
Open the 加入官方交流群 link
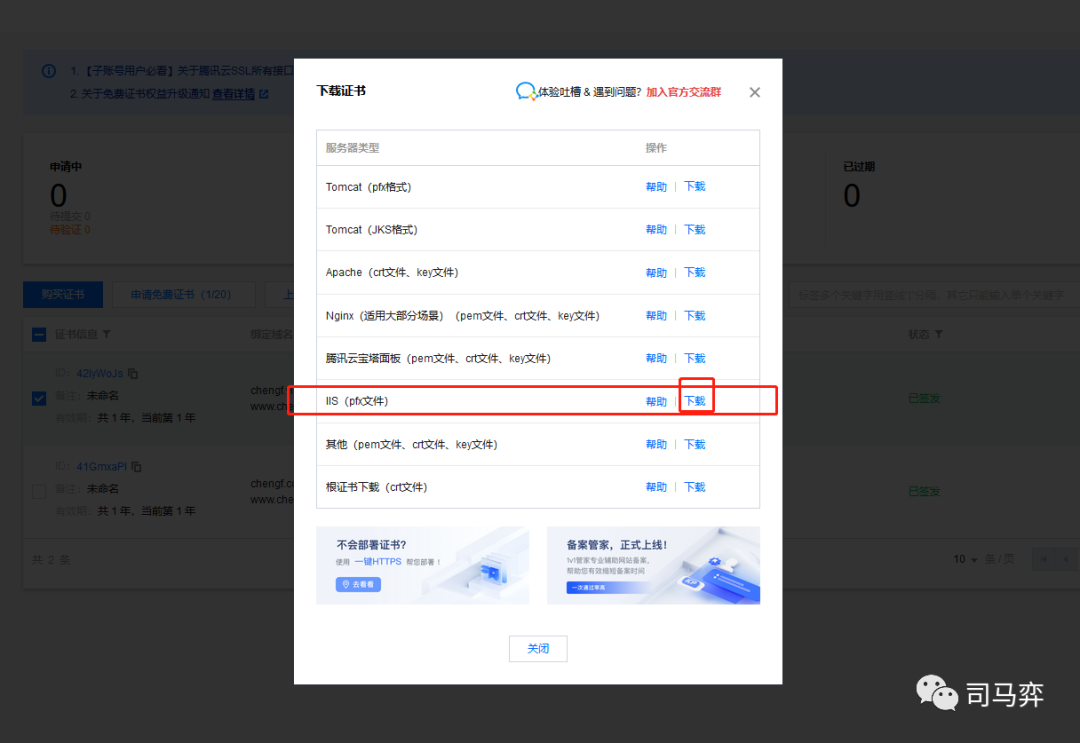(683, 92)
